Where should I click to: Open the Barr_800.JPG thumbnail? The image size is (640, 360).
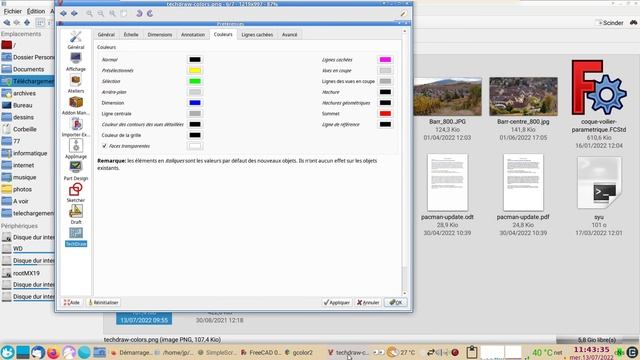tap(447, 97)
